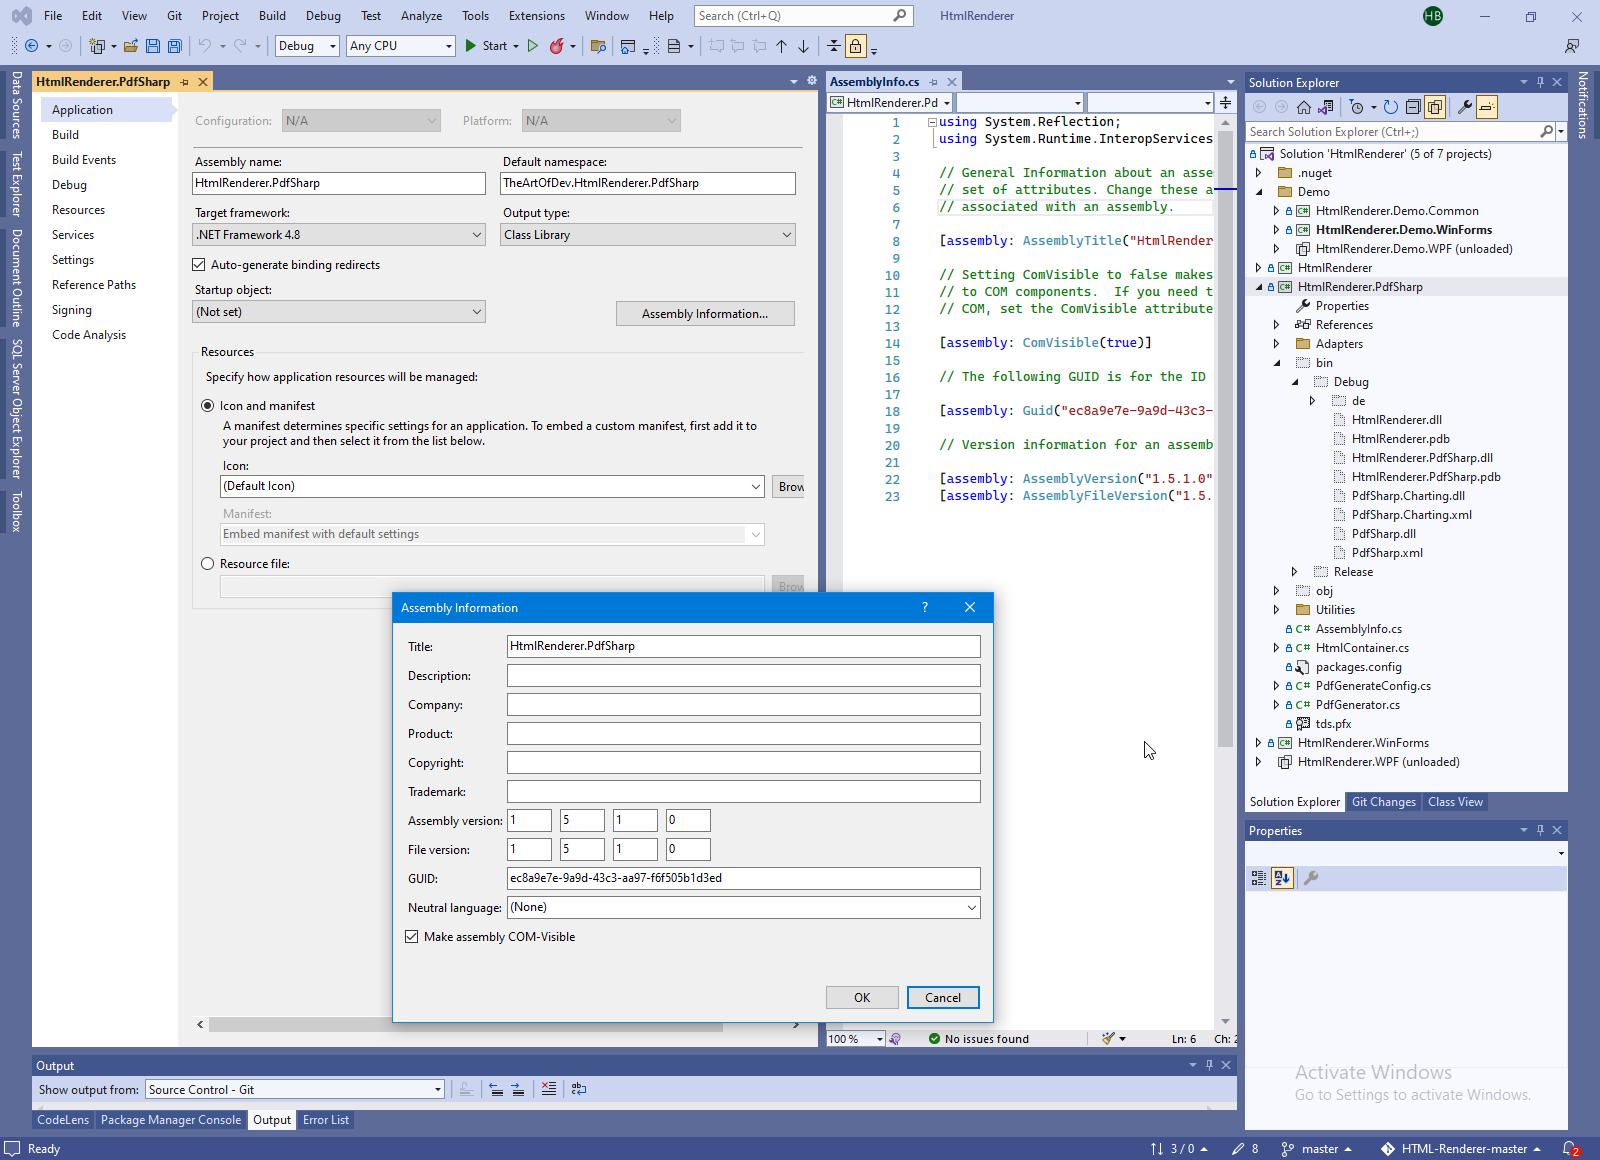Clear all output with Clear All icon
The height and width of the screenshot is (1160, 1600).
549,1089
